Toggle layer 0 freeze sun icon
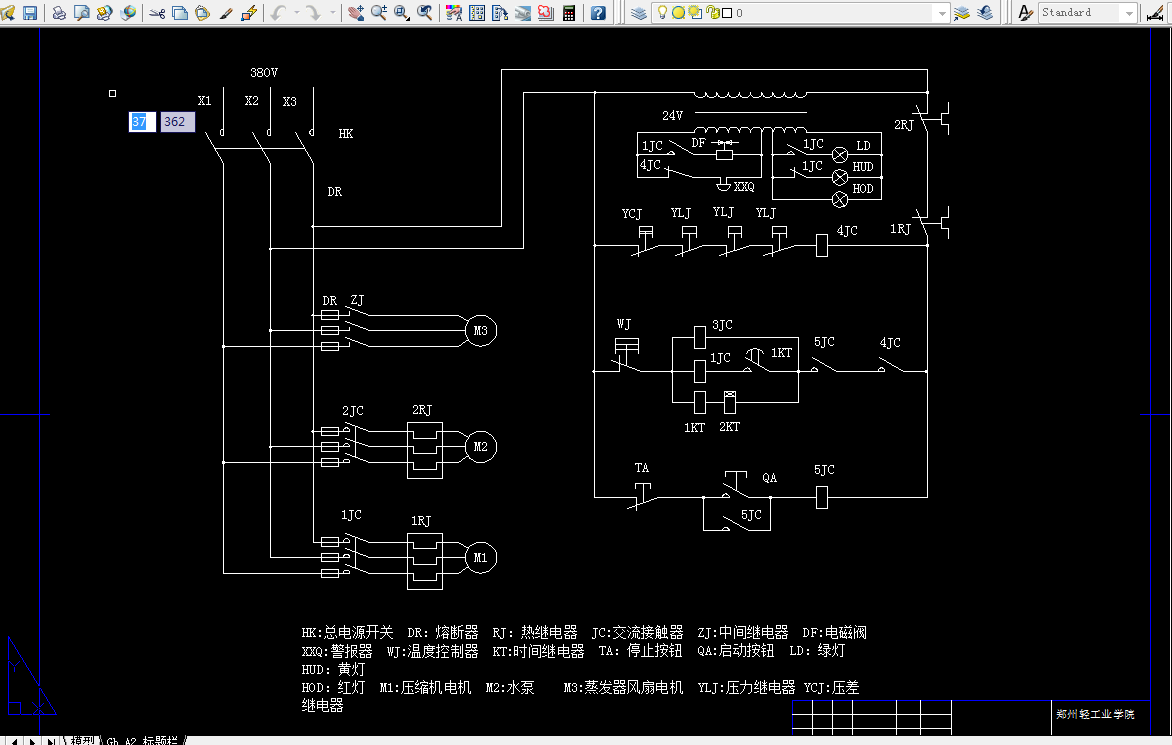Screen dimensions: 1172x745 (x=678, y=13)
